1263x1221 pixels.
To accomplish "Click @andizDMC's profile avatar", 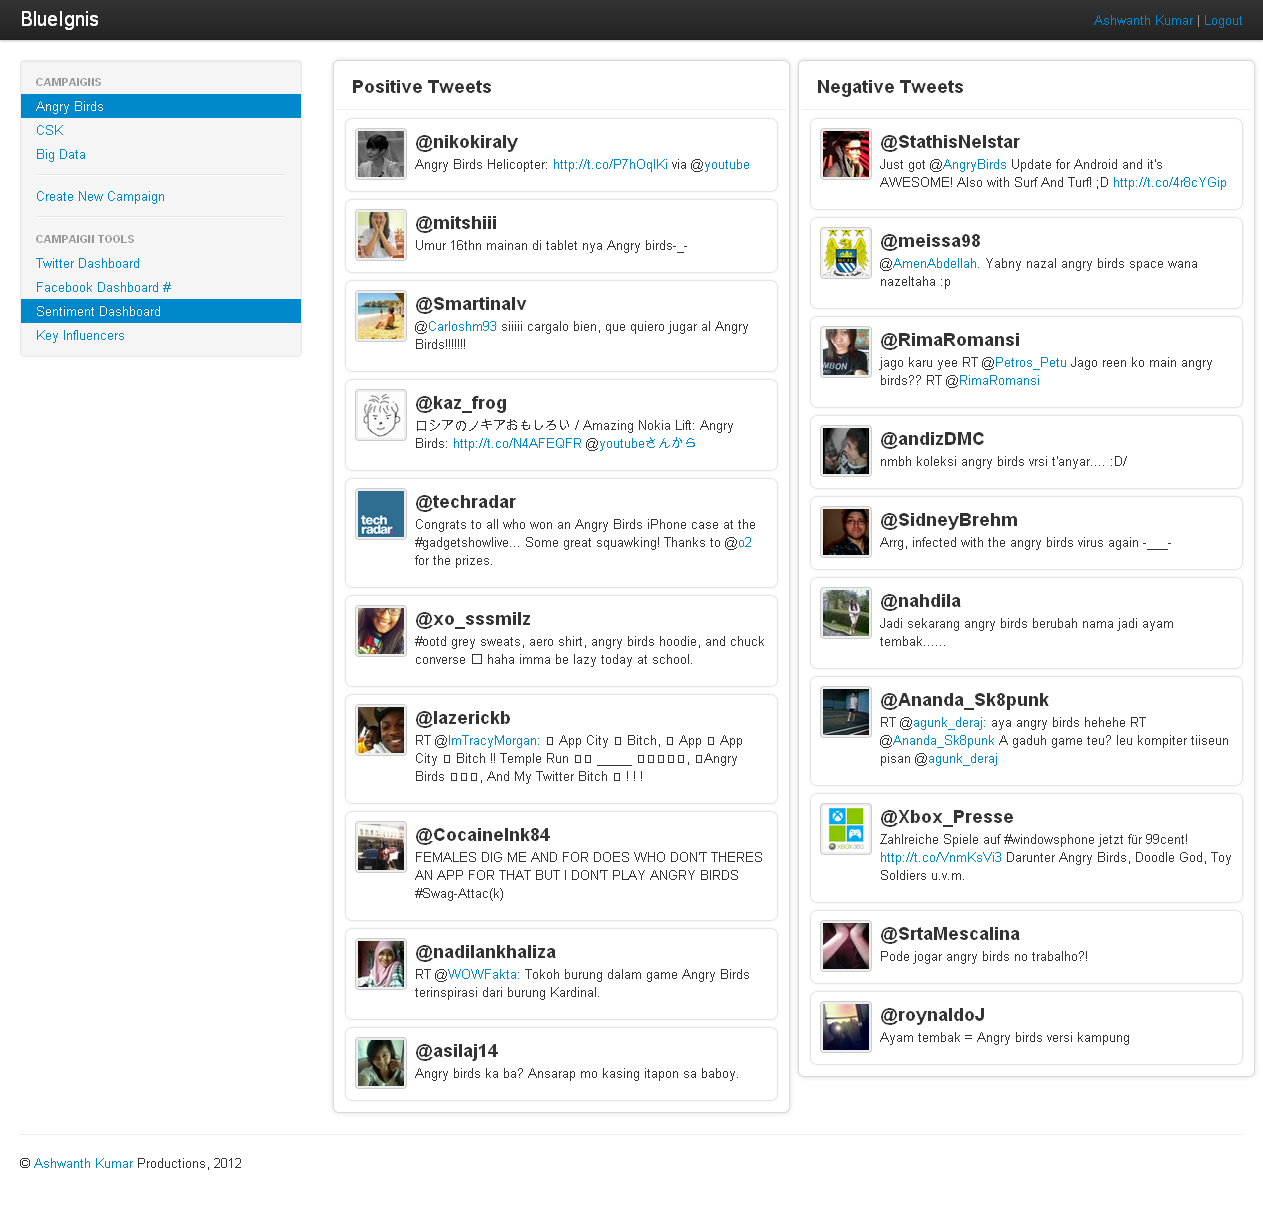I will (x=846, y=451).
